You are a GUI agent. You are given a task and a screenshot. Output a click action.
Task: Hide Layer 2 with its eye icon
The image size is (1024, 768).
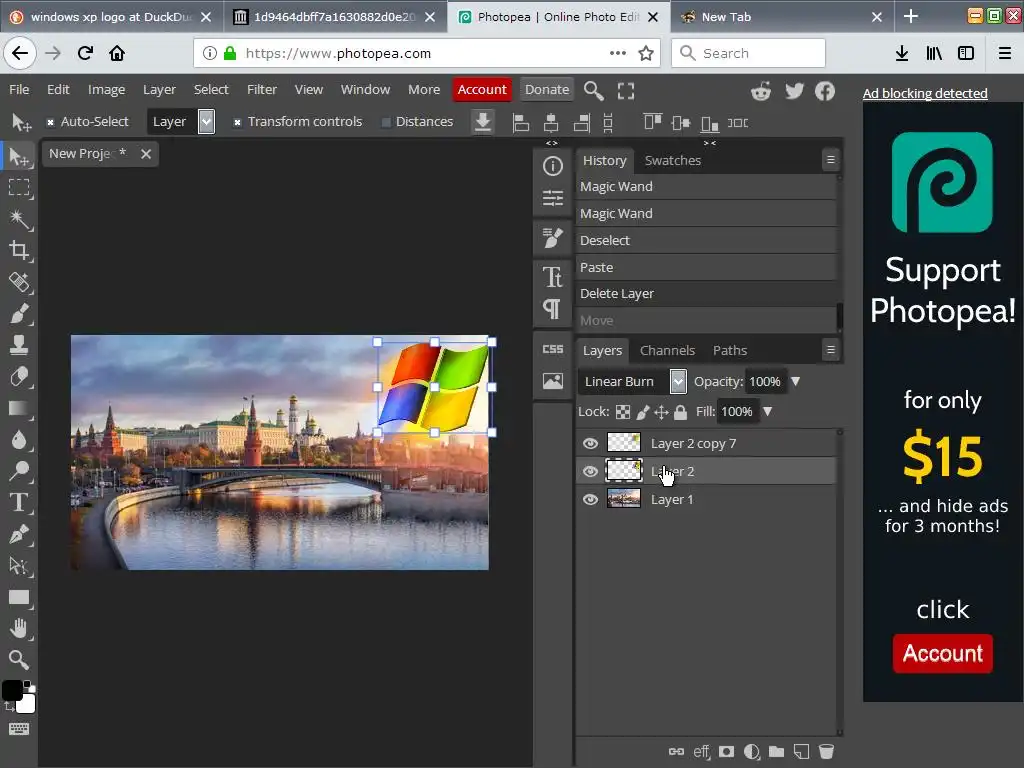click(x=590, y=472)
